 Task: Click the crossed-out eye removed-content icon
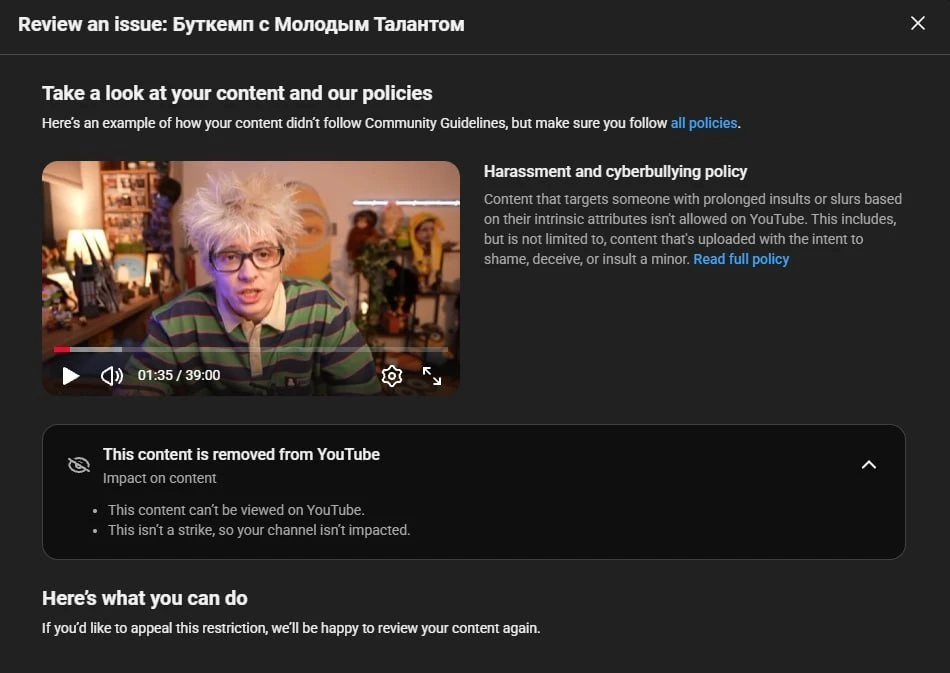point(79,465)
